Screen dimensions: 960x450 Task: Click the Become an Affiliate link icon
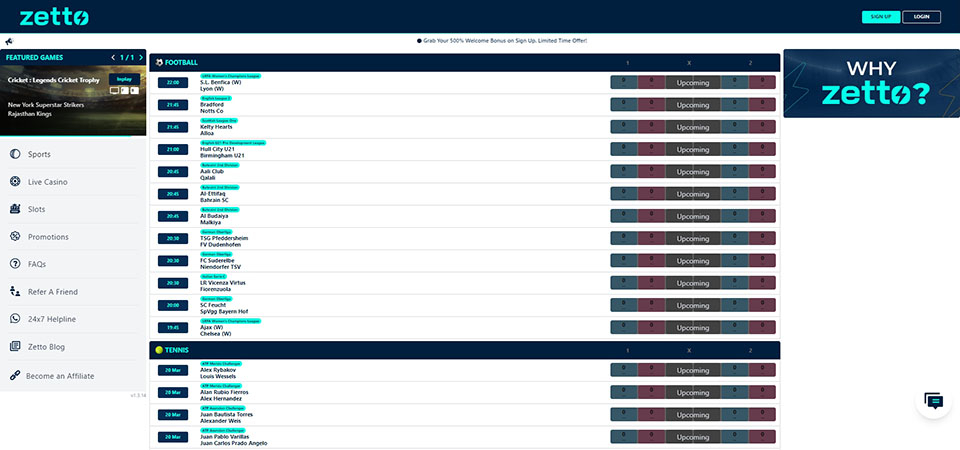(15, 375)
